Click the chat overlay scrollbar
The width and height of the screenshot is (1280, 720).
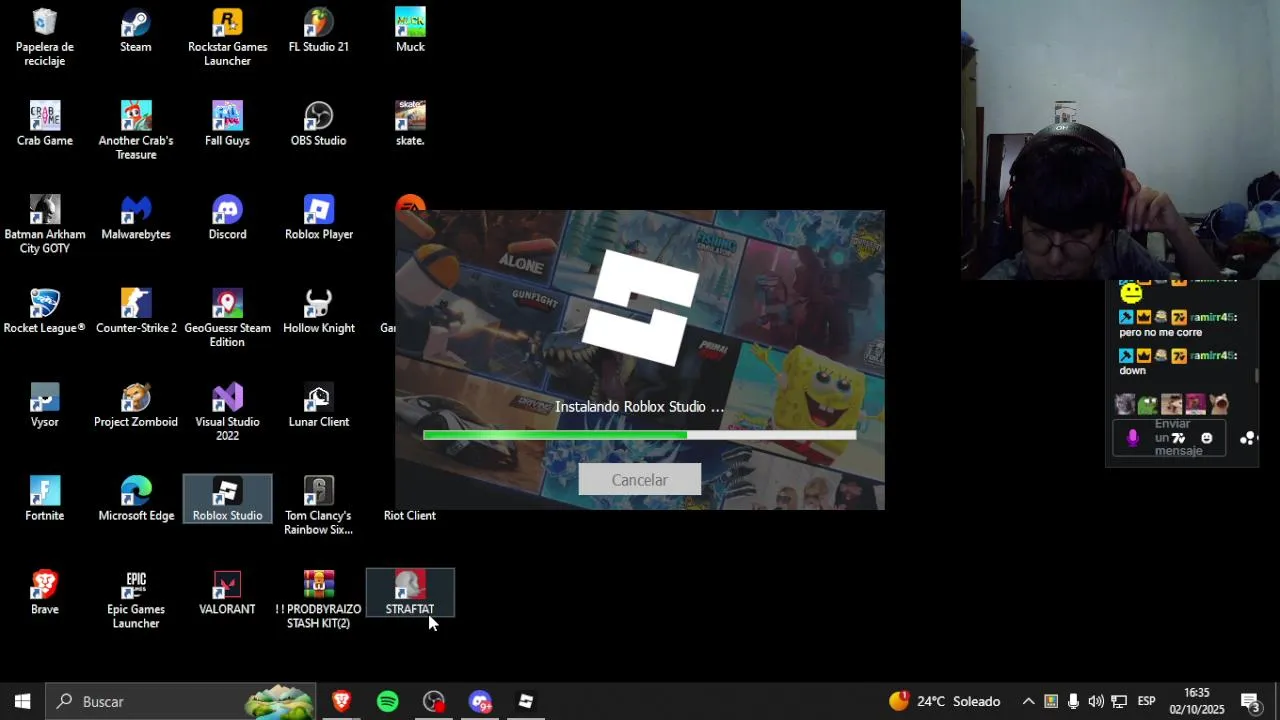1257,375
